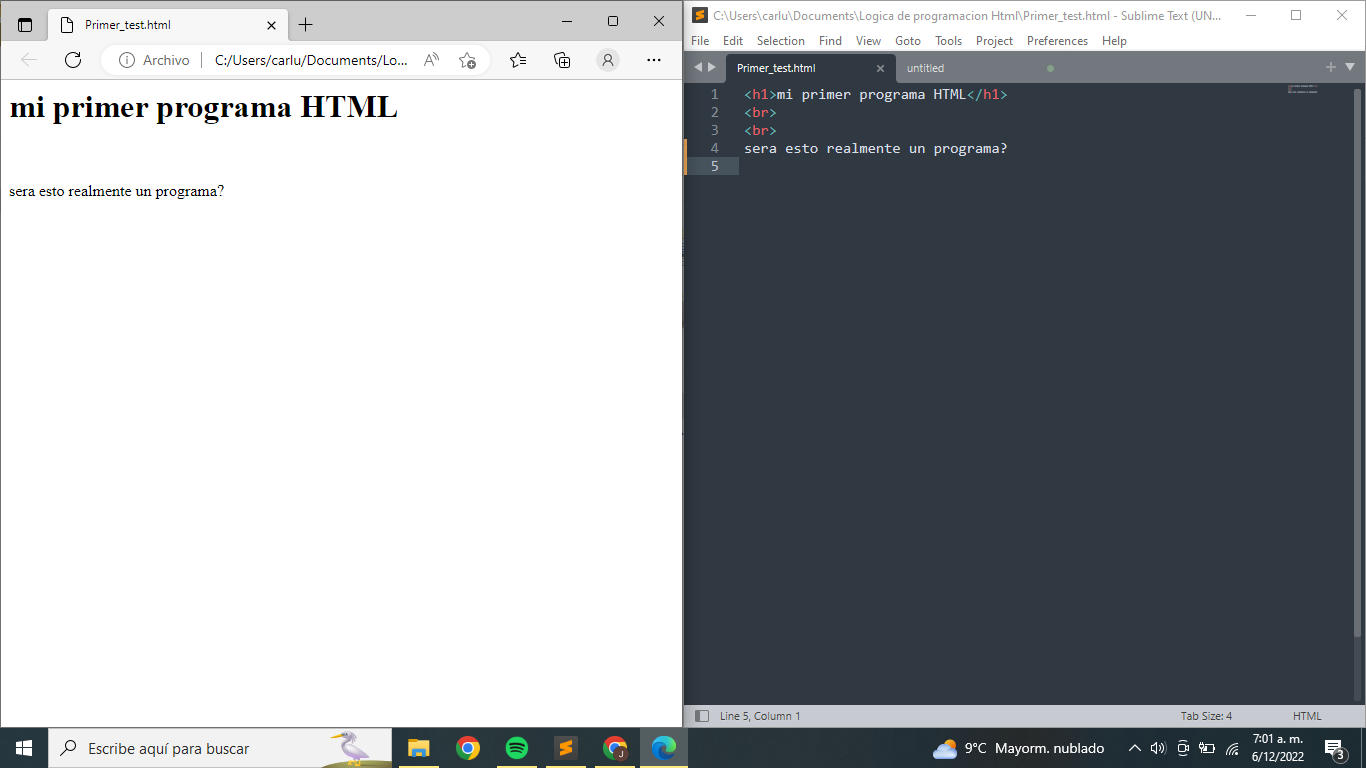Click the br tag on line 3
The width and height of the screenshot is (1366, 768).
coord(760,130)
